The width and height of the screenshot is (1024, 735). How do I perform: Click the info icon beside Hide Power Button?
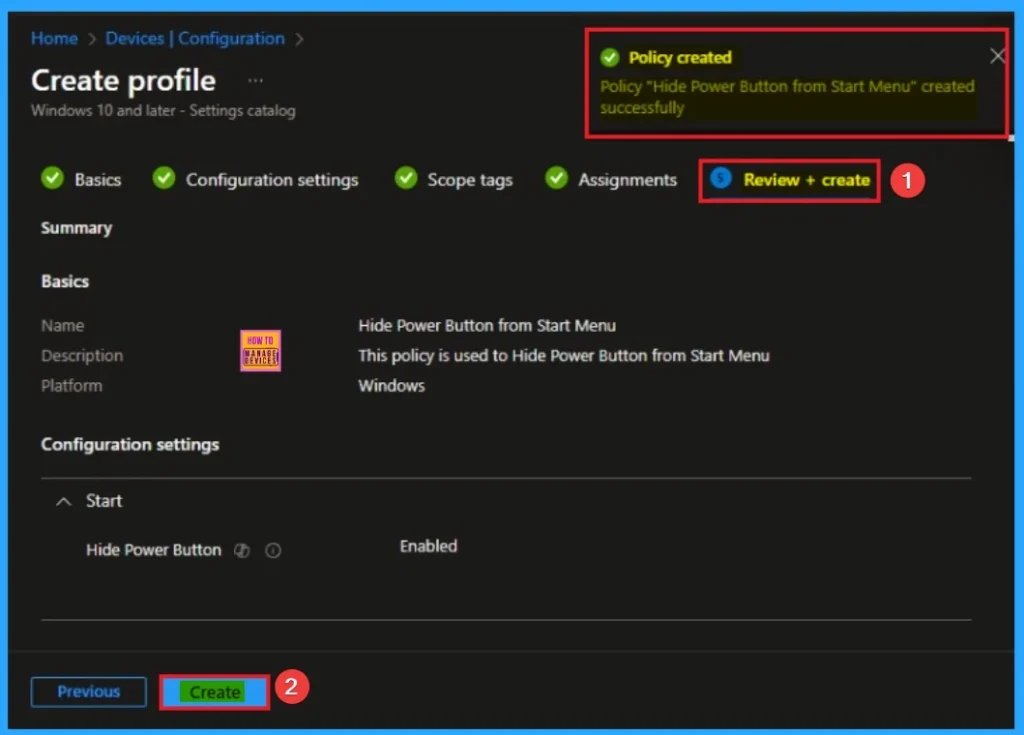click(x=273, y=551)
